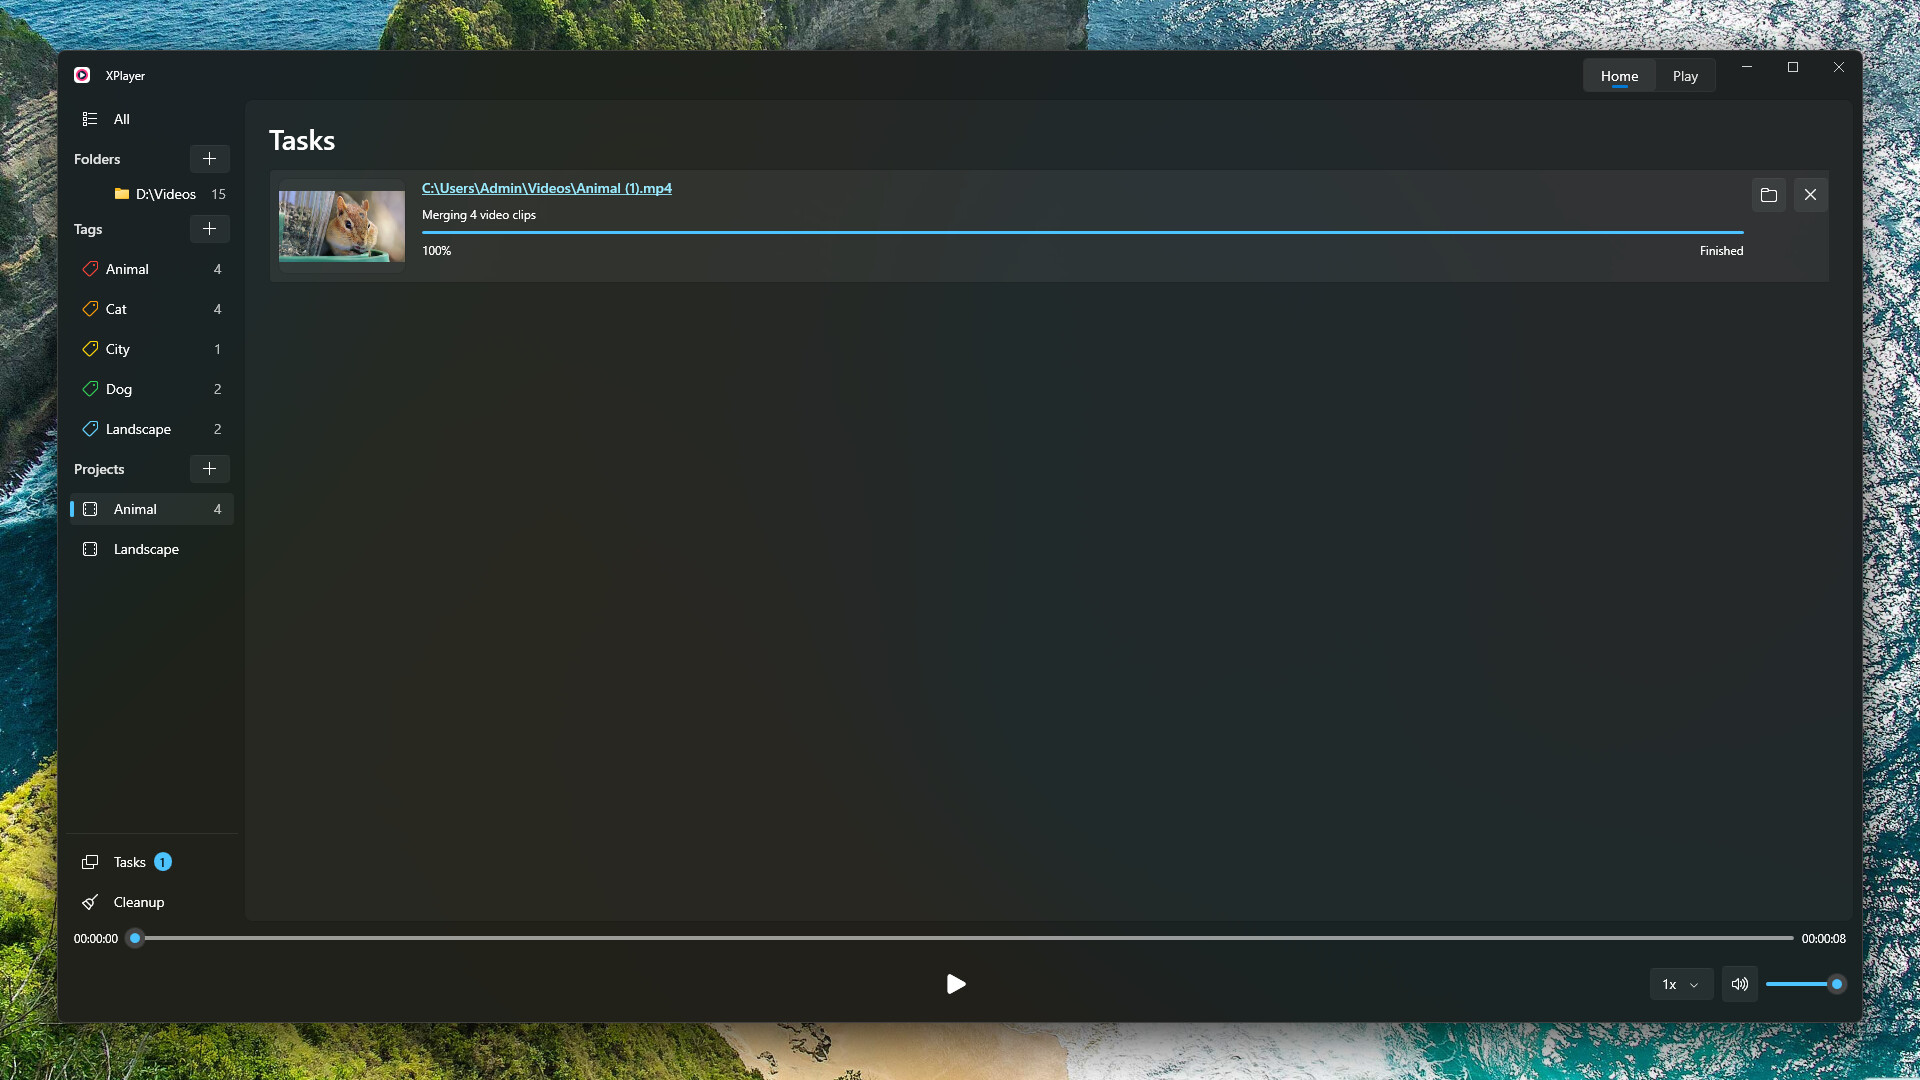Screen dimensions: 1920x1080
Task: Open the D:\Videos folder
Action: pyautogui.click(x=165, y=194)
